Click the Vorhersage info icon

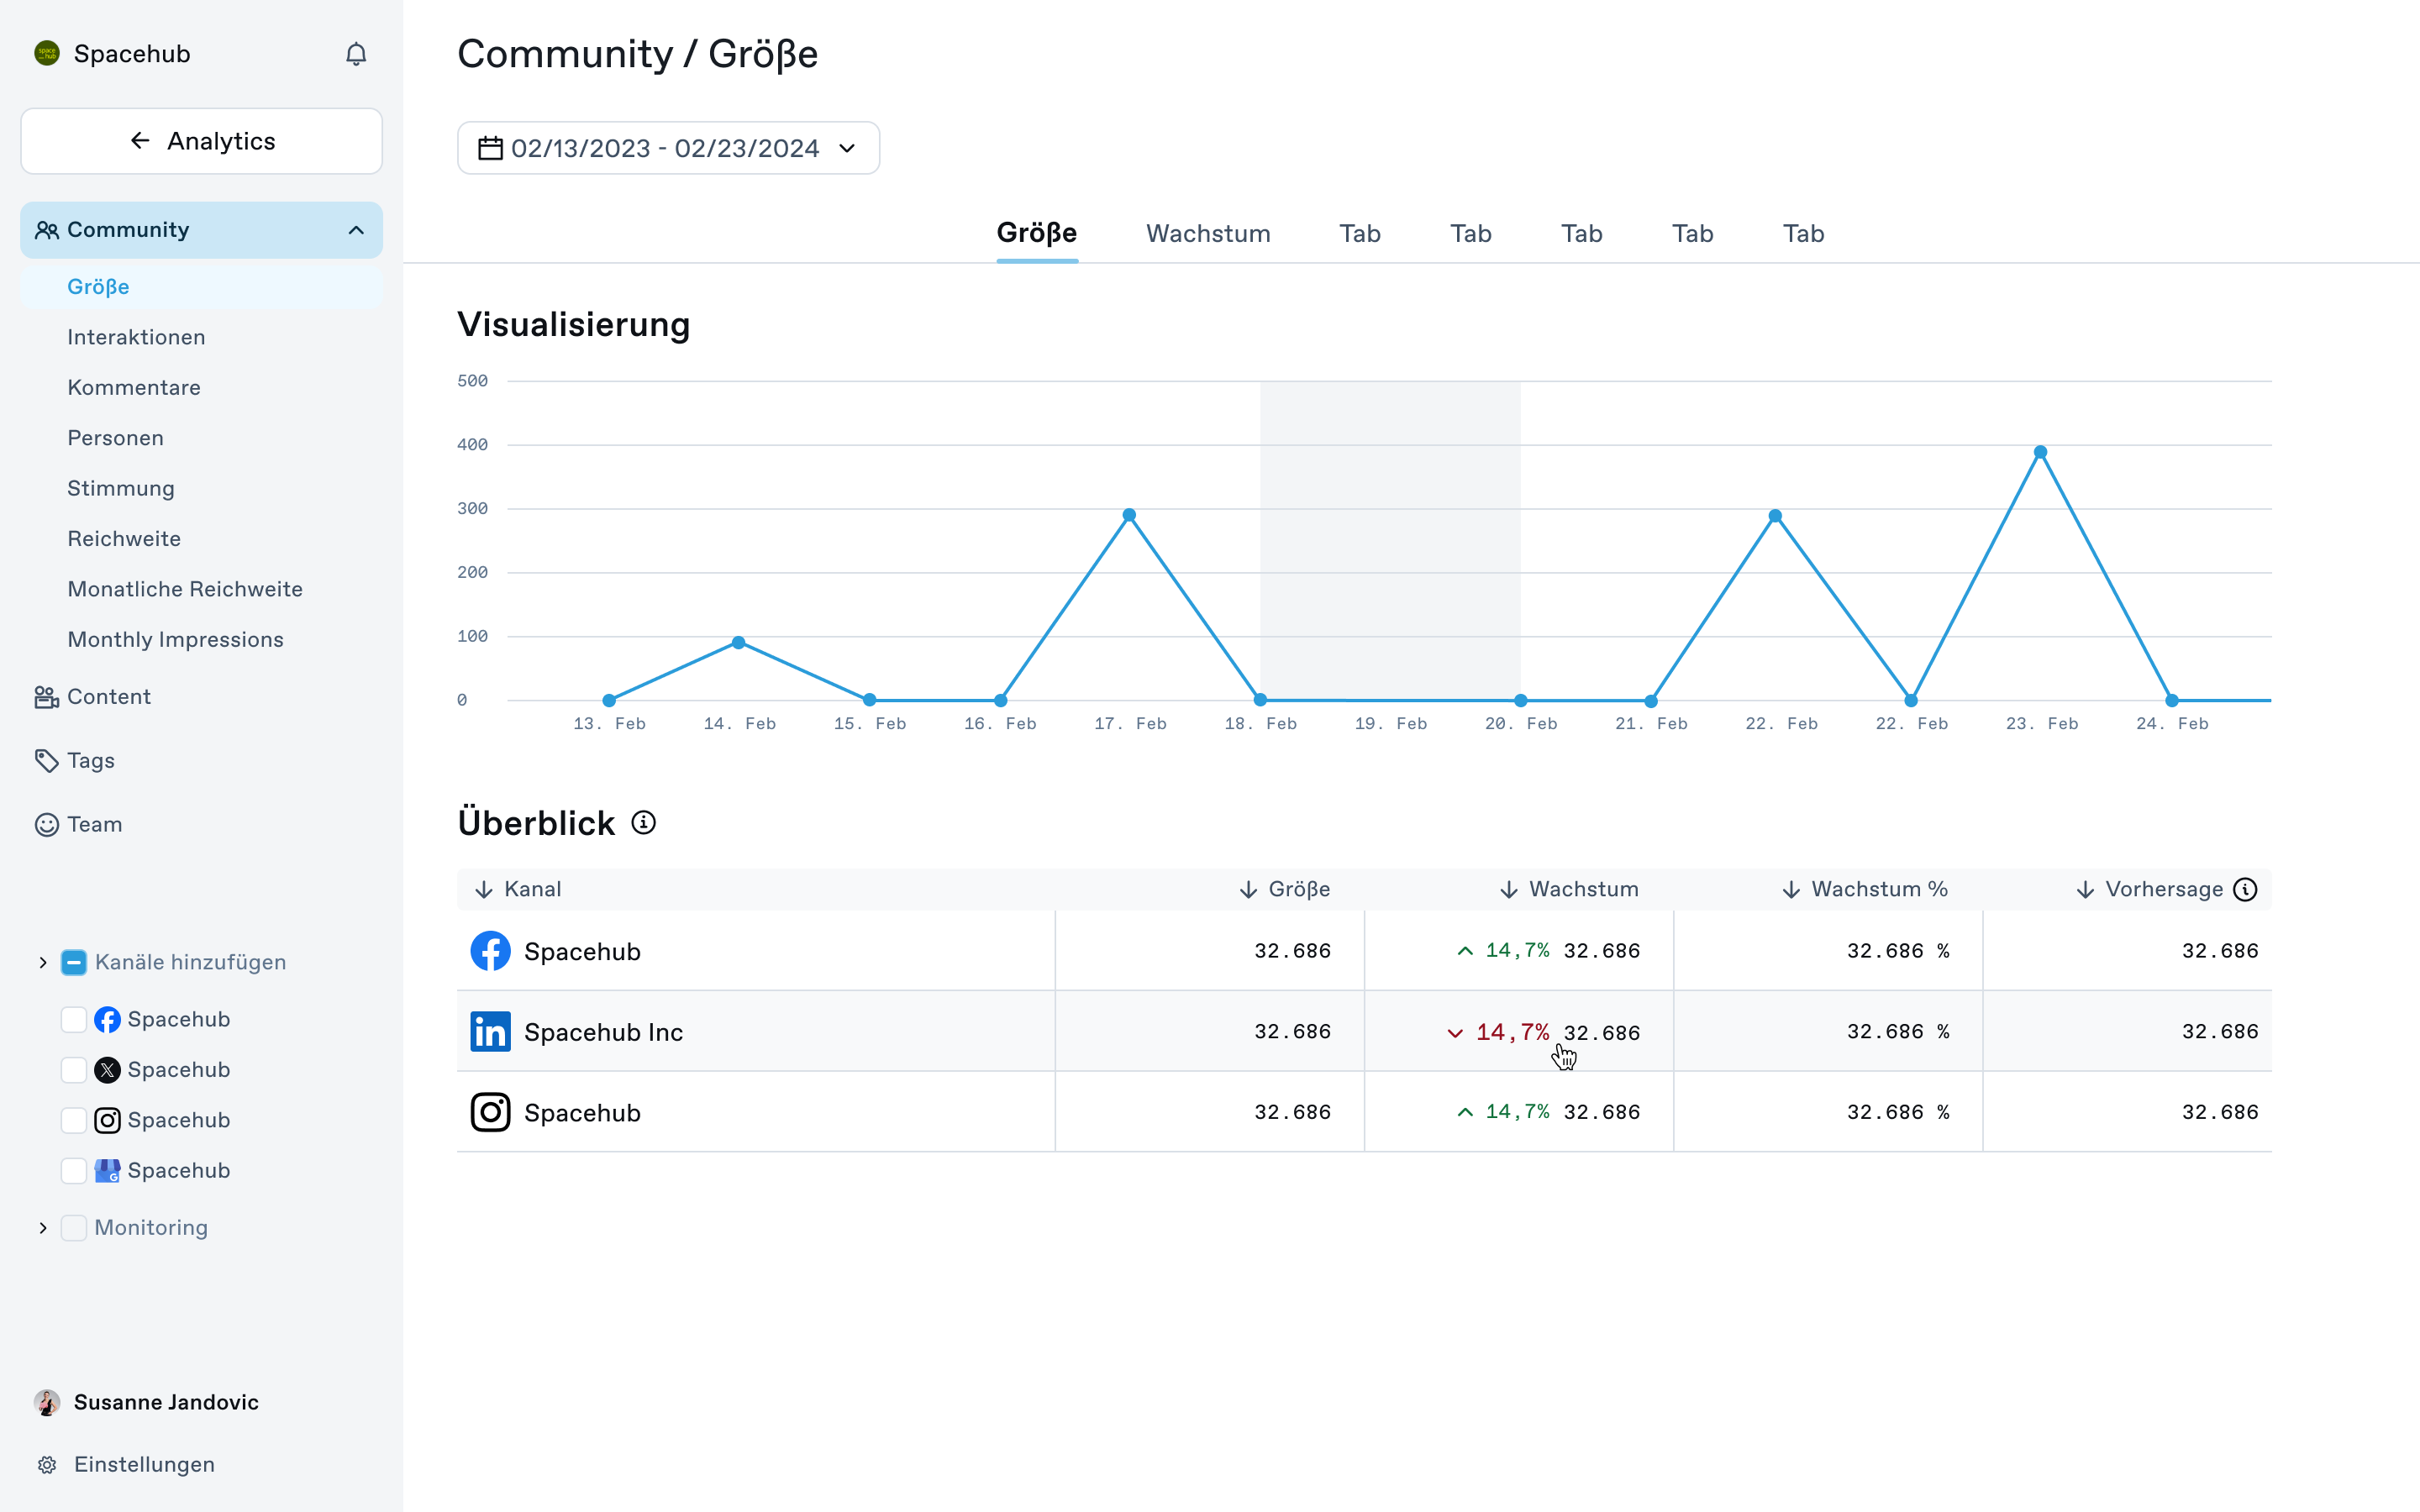(x=2245, y=889)
